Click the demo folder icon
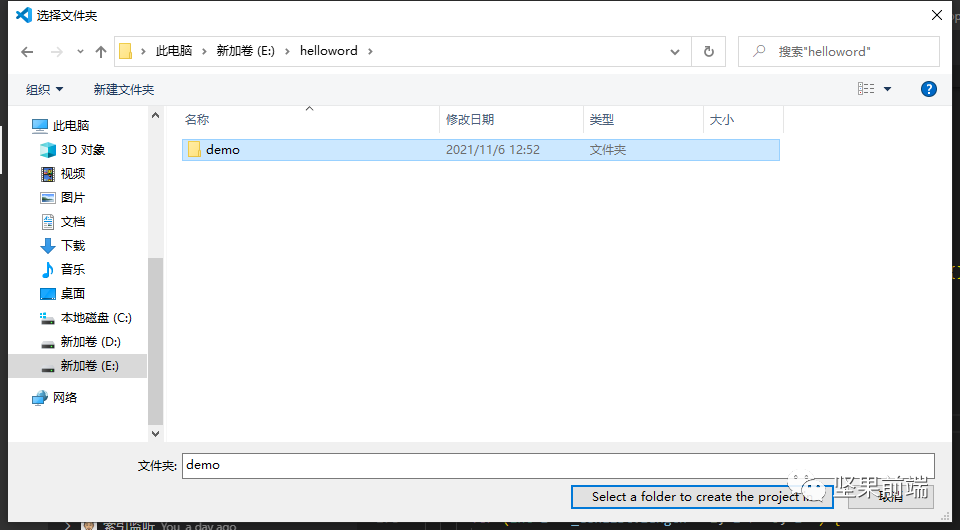 (194, 149)
